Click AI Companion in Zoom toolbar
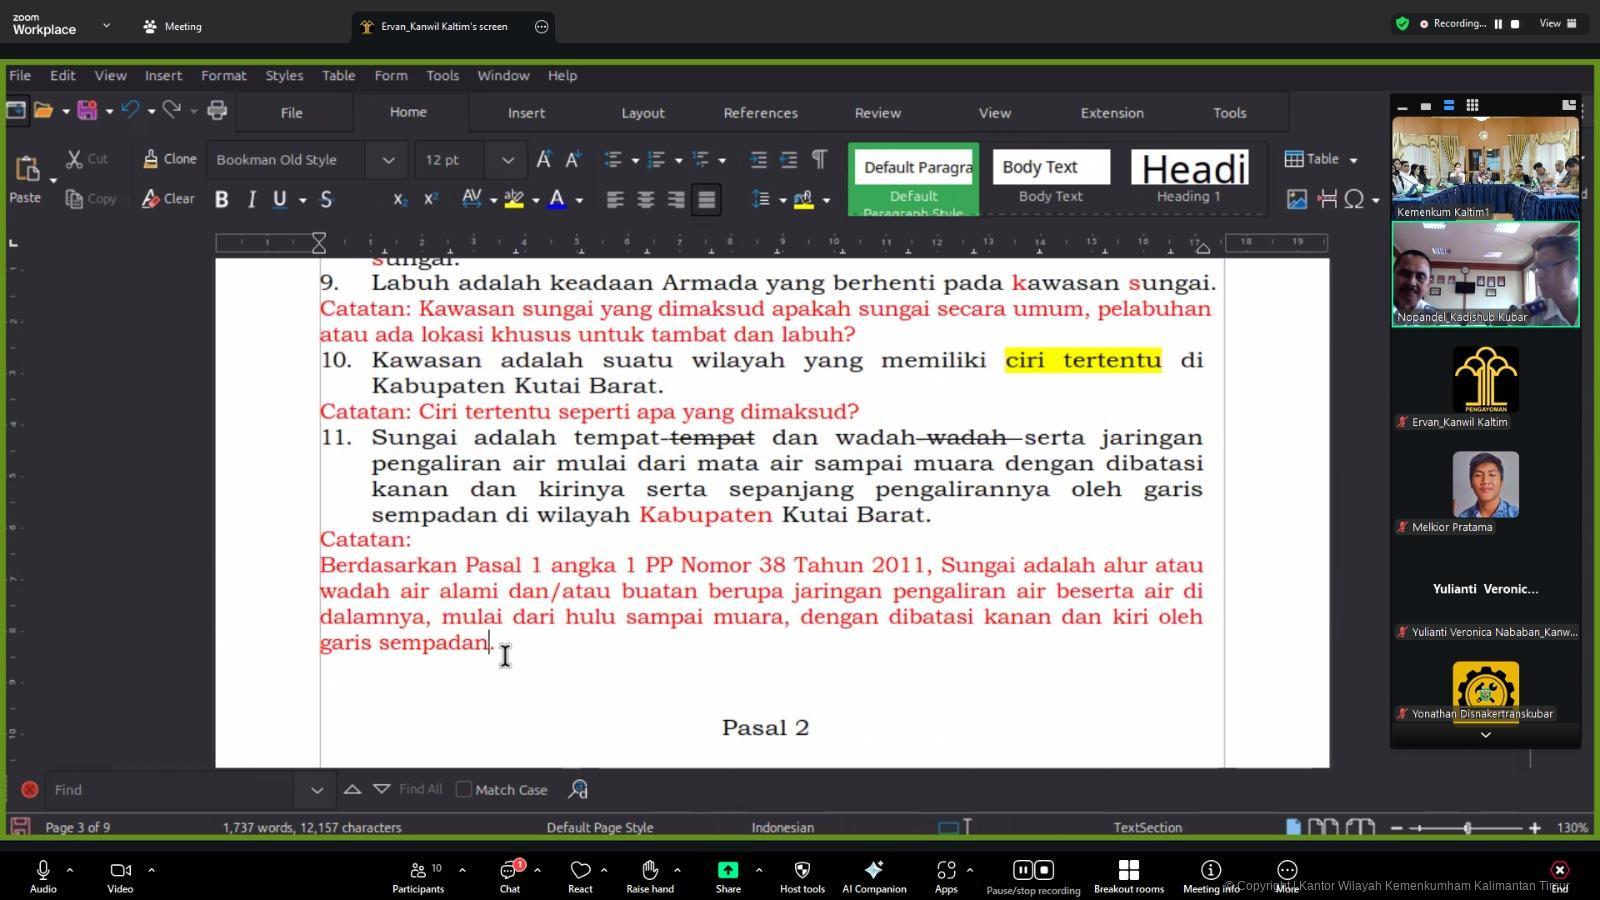 (x=874, y=875)
